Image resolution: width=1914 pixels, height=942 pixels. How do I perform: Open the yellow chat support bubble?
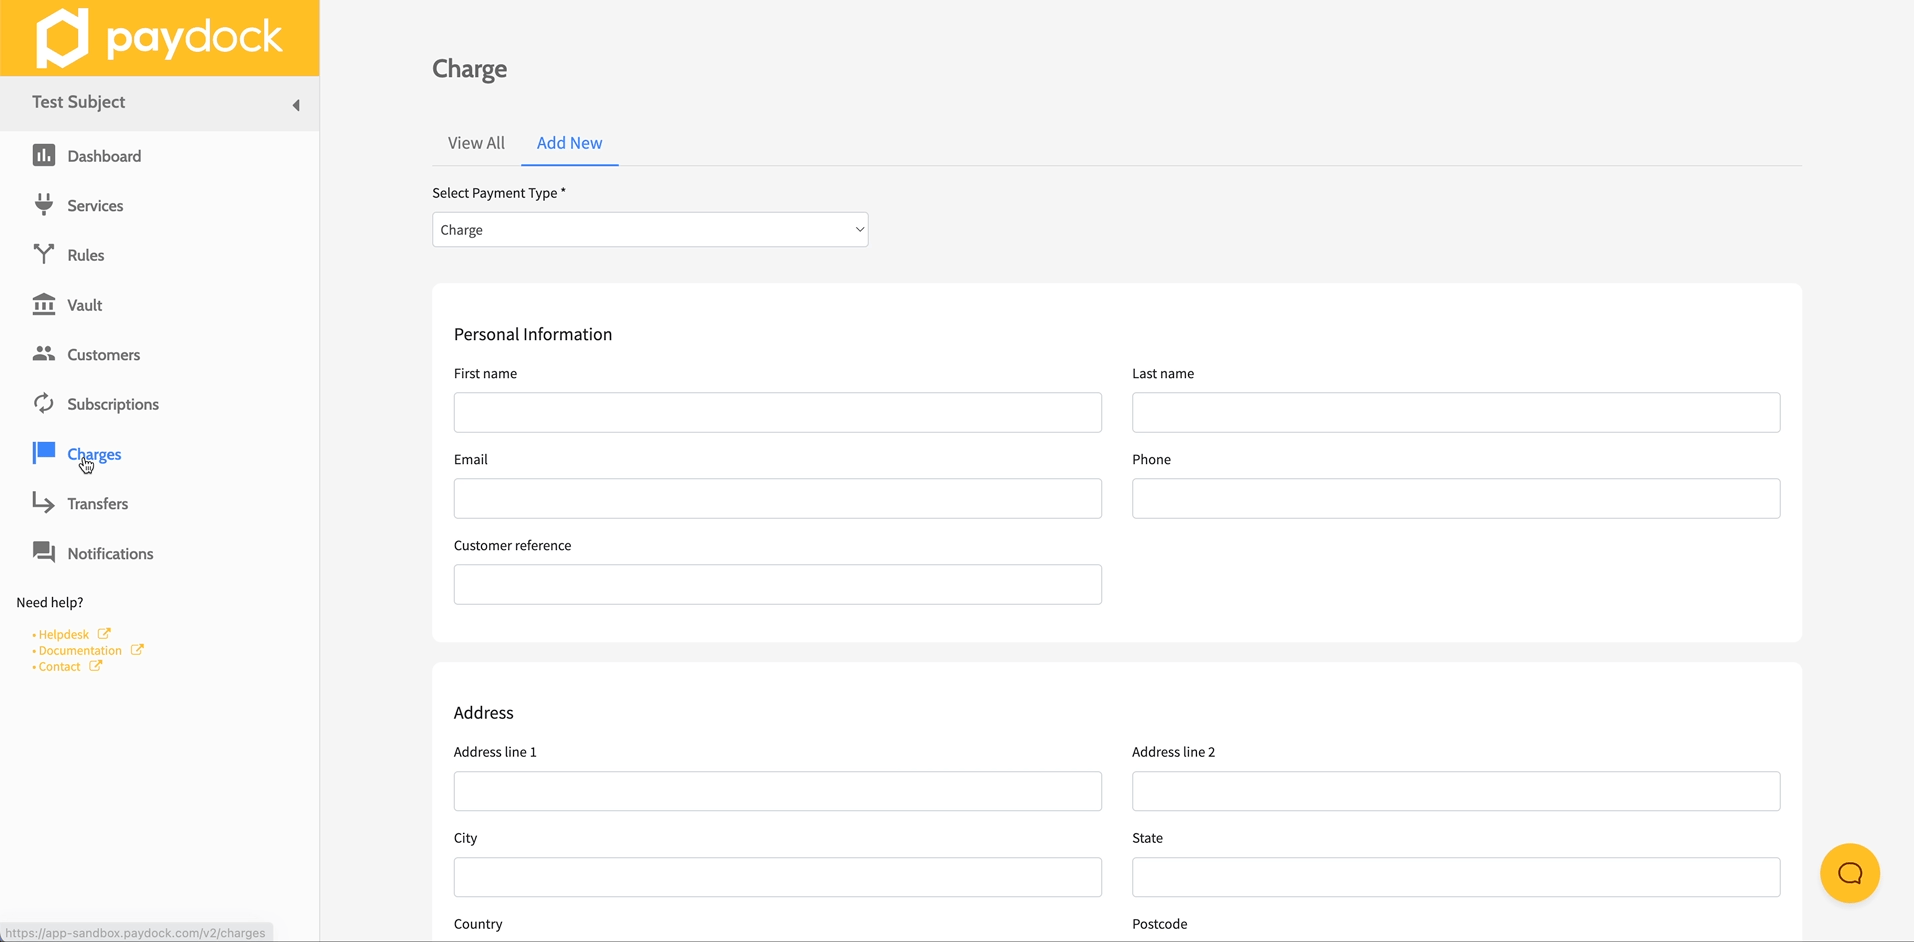click(1849, 873)
